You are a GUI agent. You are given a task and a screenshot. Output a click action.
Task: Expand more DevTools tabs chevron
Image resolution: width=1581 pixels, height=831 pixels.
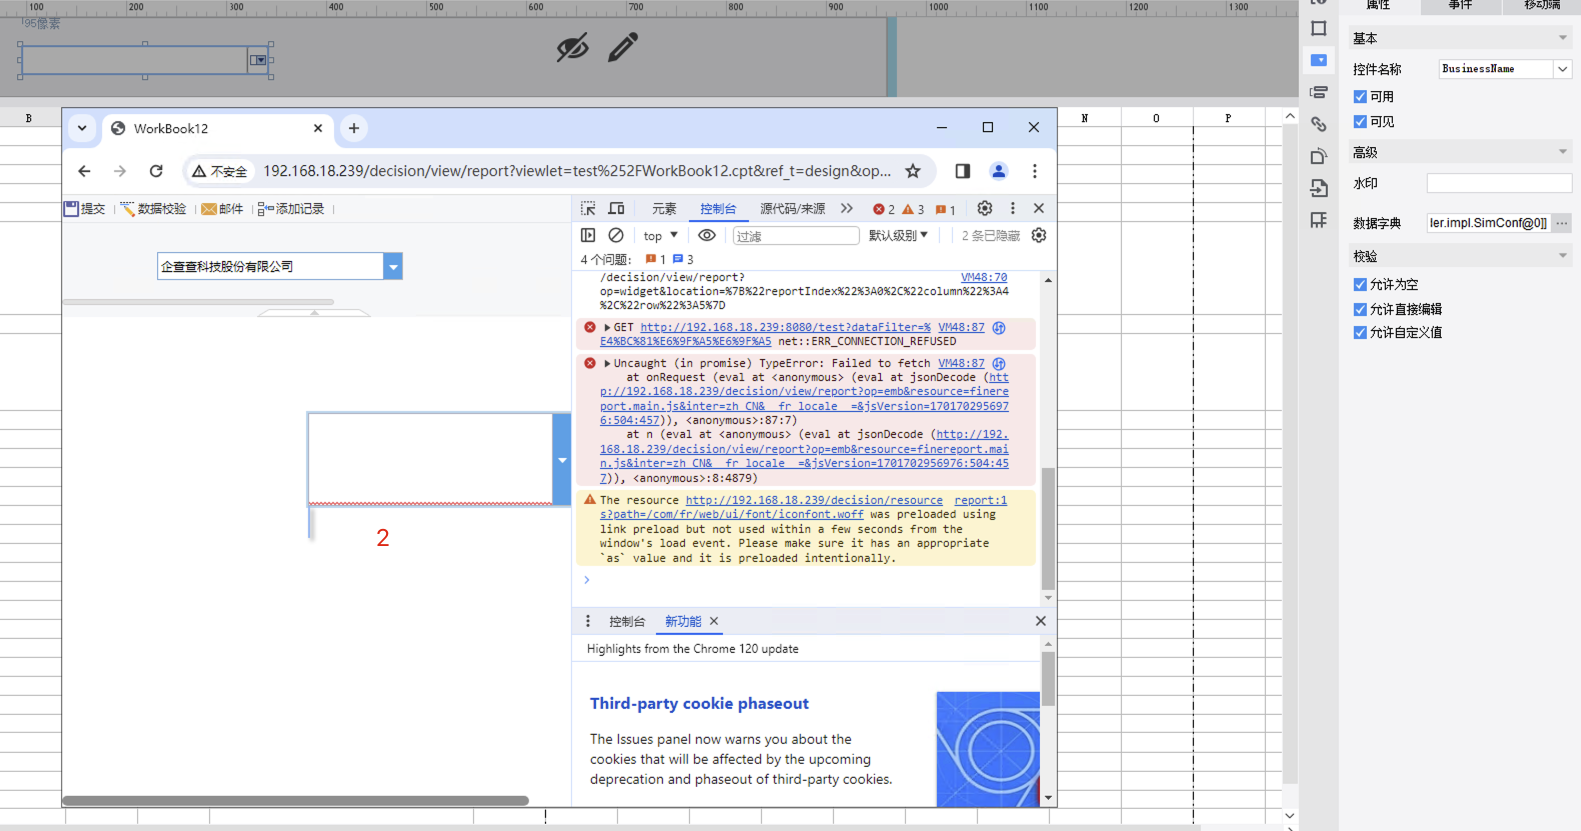point(847,208)
